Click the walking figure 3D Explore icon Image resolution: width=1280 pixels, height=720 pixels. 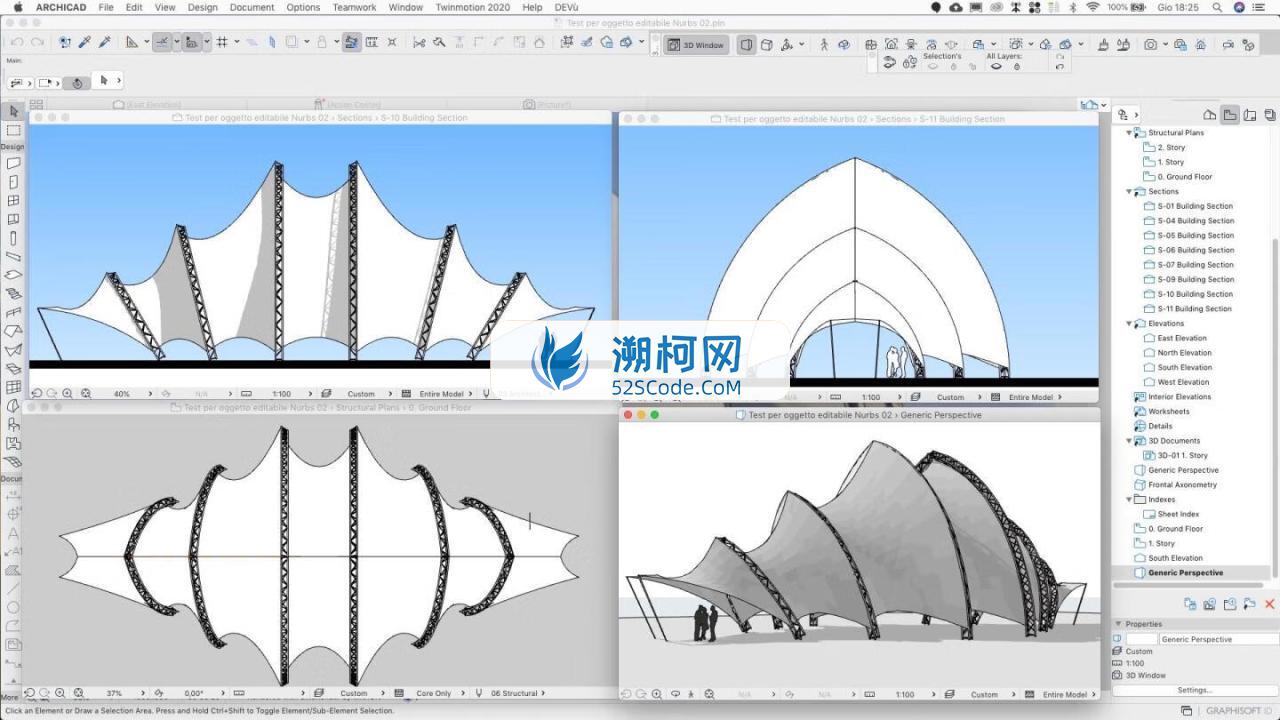824,44
